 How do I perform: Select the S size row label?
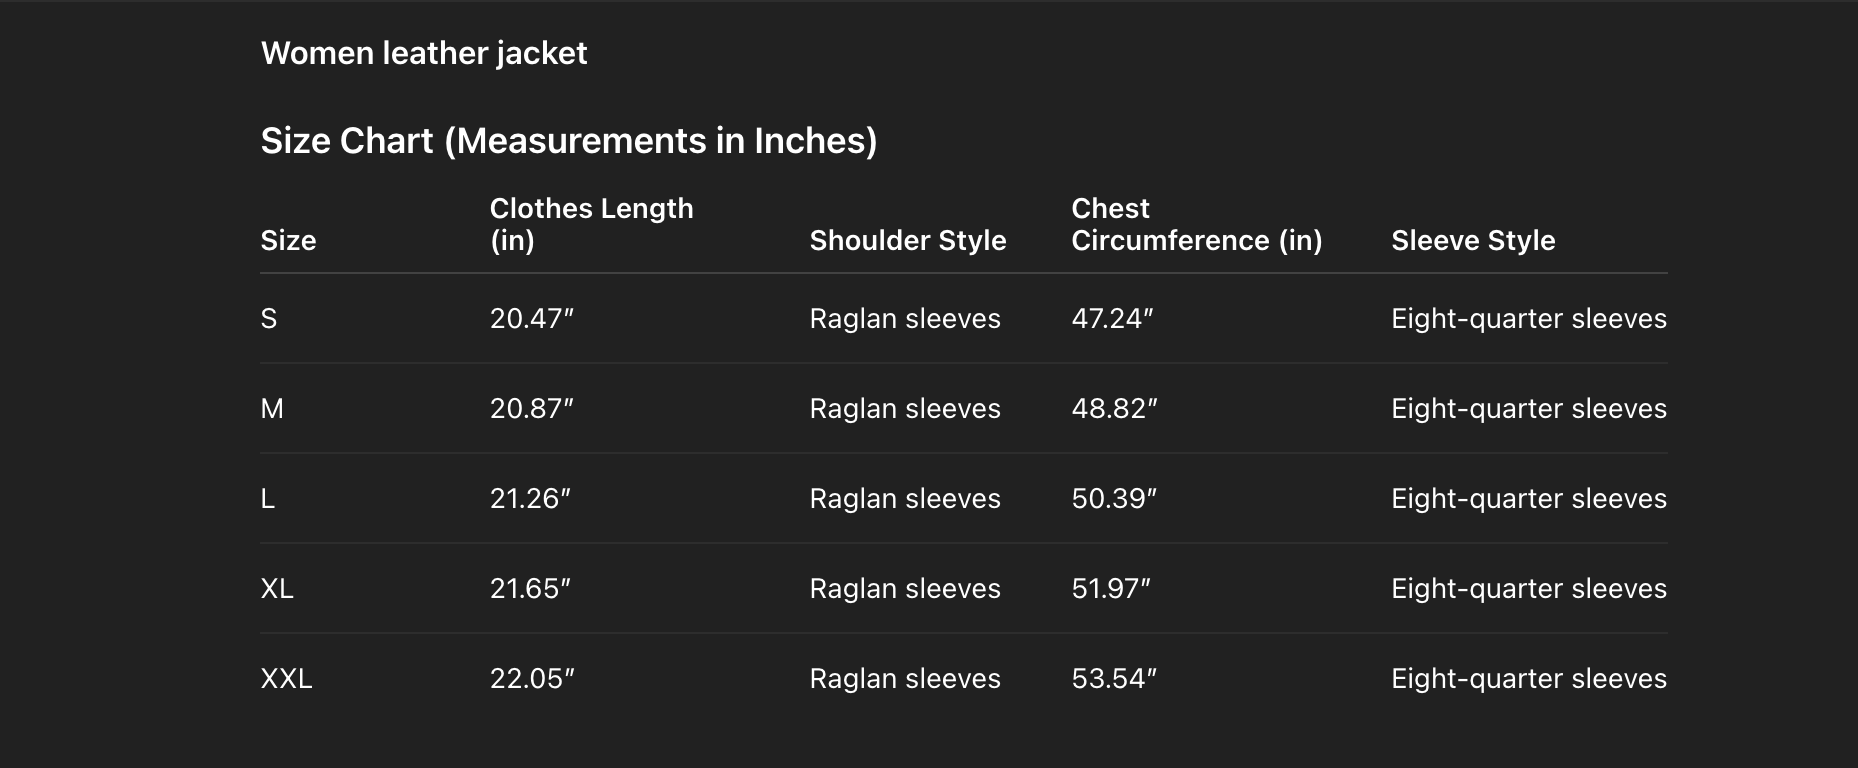[x=269, y=319]
